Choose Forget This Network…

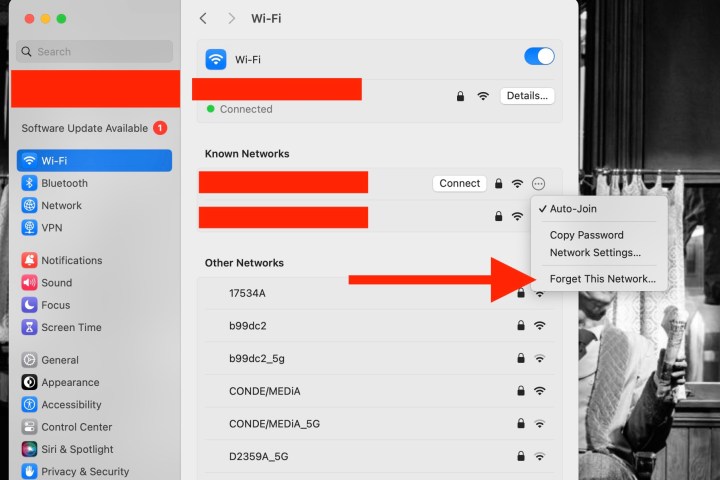pyautogui.click(x=602, y=279)
